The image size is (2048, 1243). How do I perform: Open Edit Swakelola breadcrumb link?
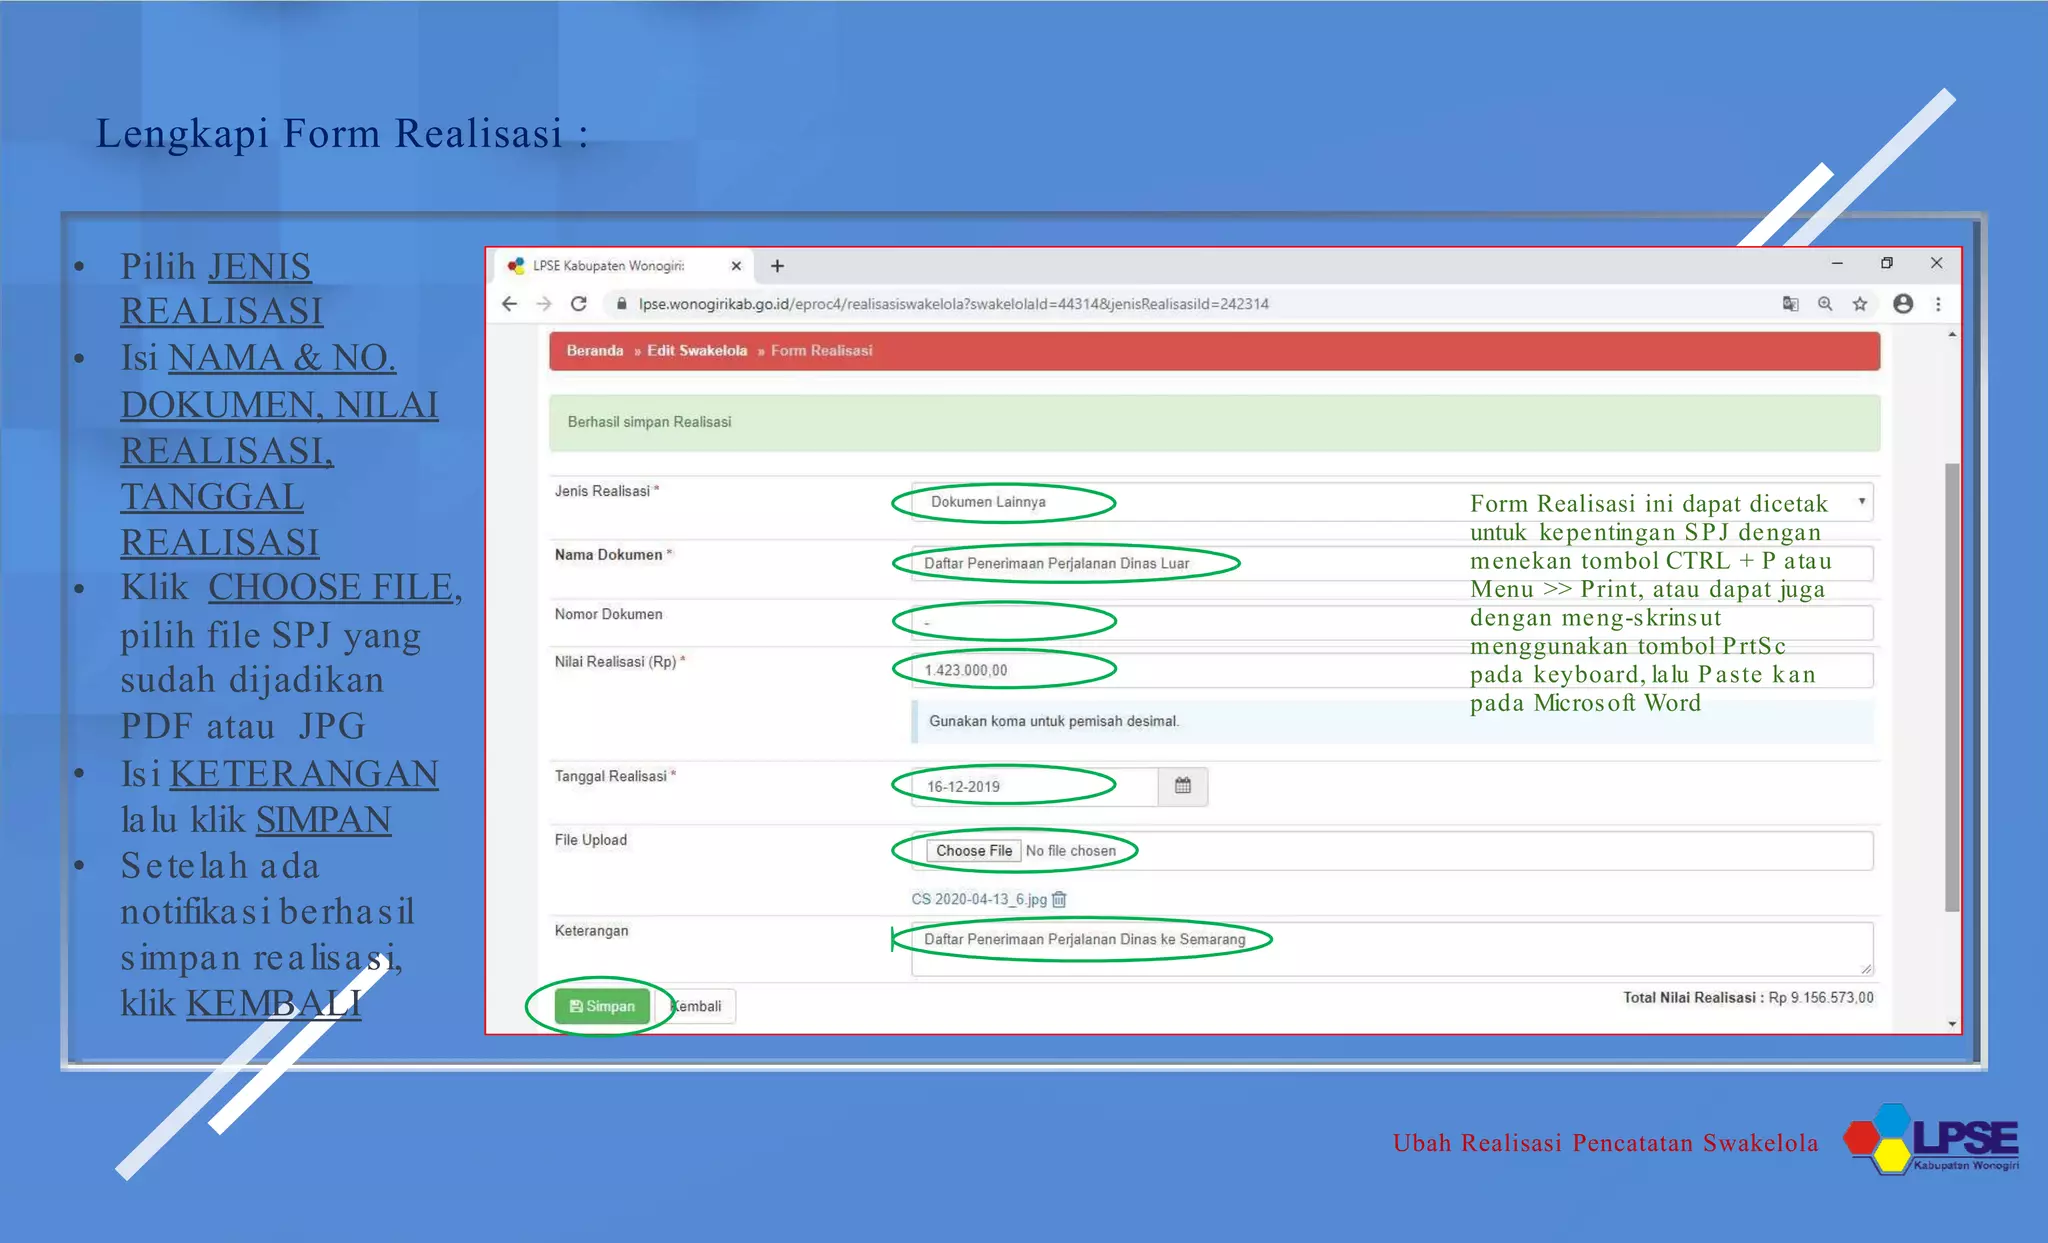pyautogui.click(x=696, y=351)
